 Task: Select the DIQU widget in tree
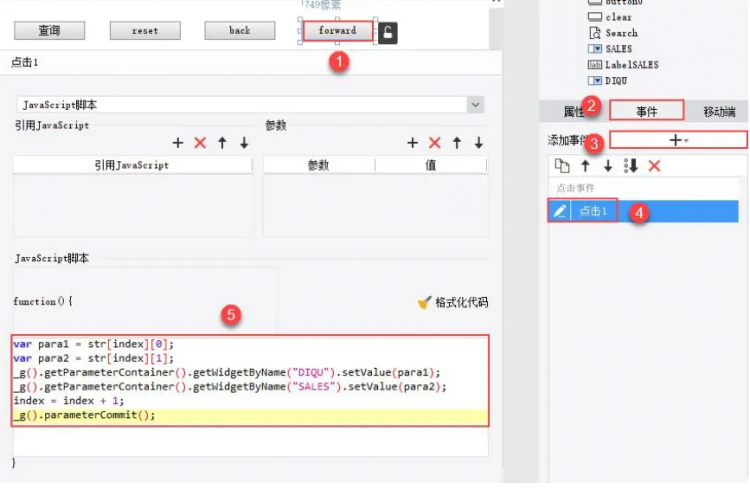[607, 81]
